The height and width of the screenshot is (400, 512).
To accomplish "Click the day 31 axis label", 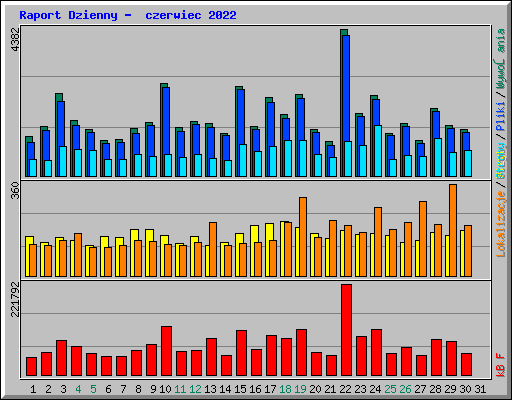I will pos(480,389).
